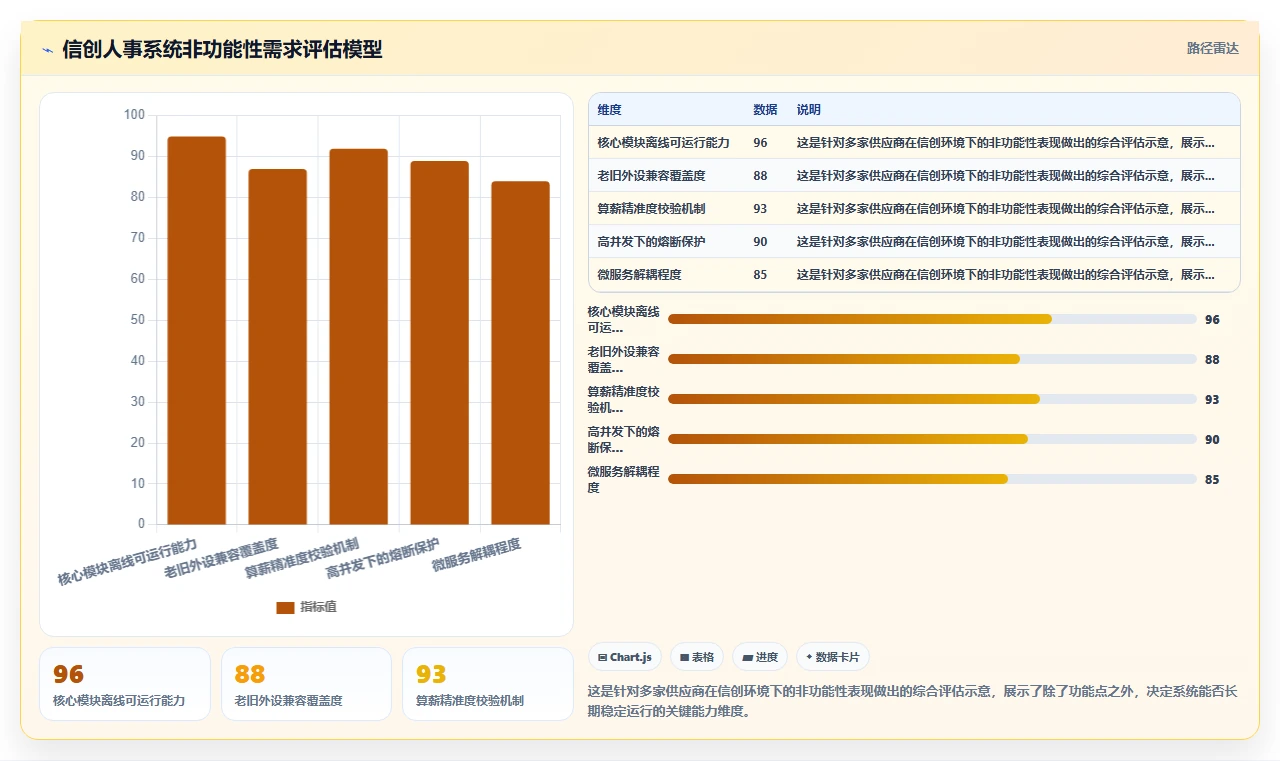Select the 进度 tag chip
The height and width of the screenshot is (761, 1280).
[x=760, y=657]
